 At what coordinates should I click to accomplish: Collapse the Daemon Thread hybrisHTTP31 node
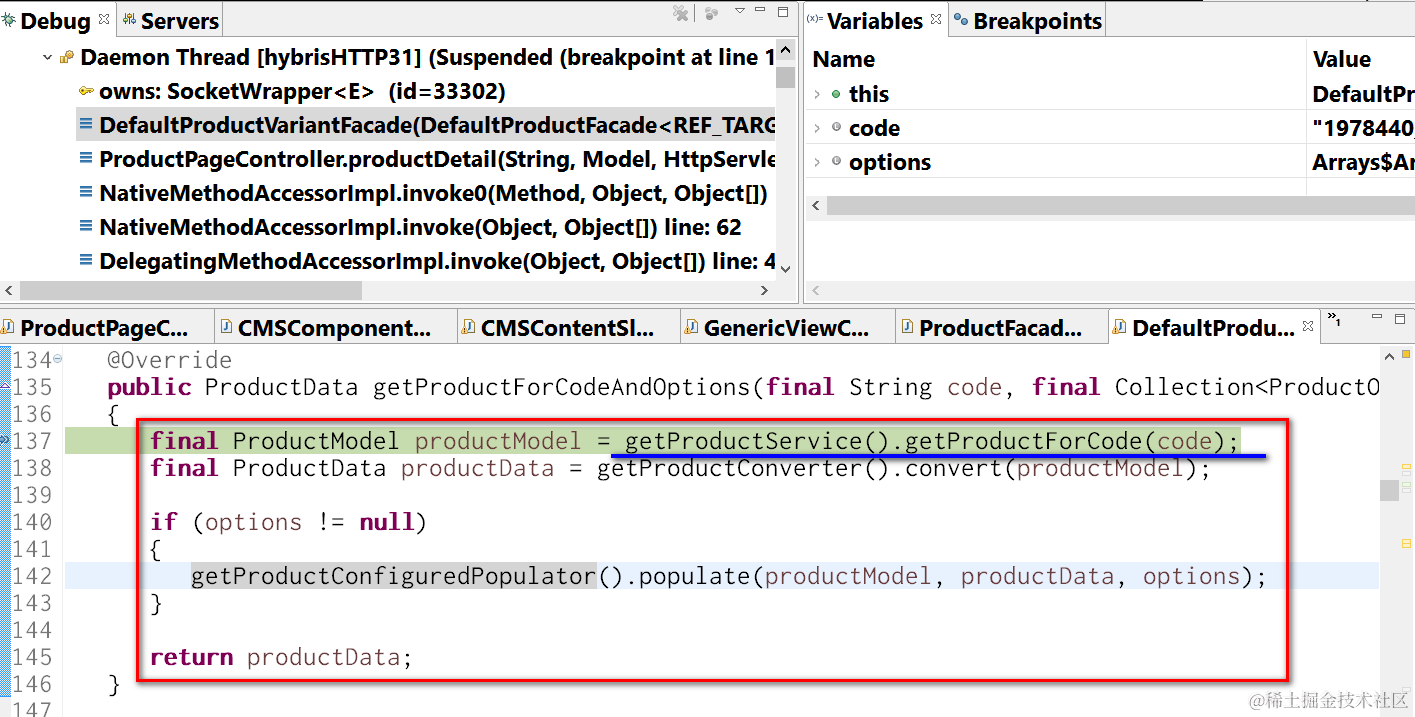tap(47, 58)
